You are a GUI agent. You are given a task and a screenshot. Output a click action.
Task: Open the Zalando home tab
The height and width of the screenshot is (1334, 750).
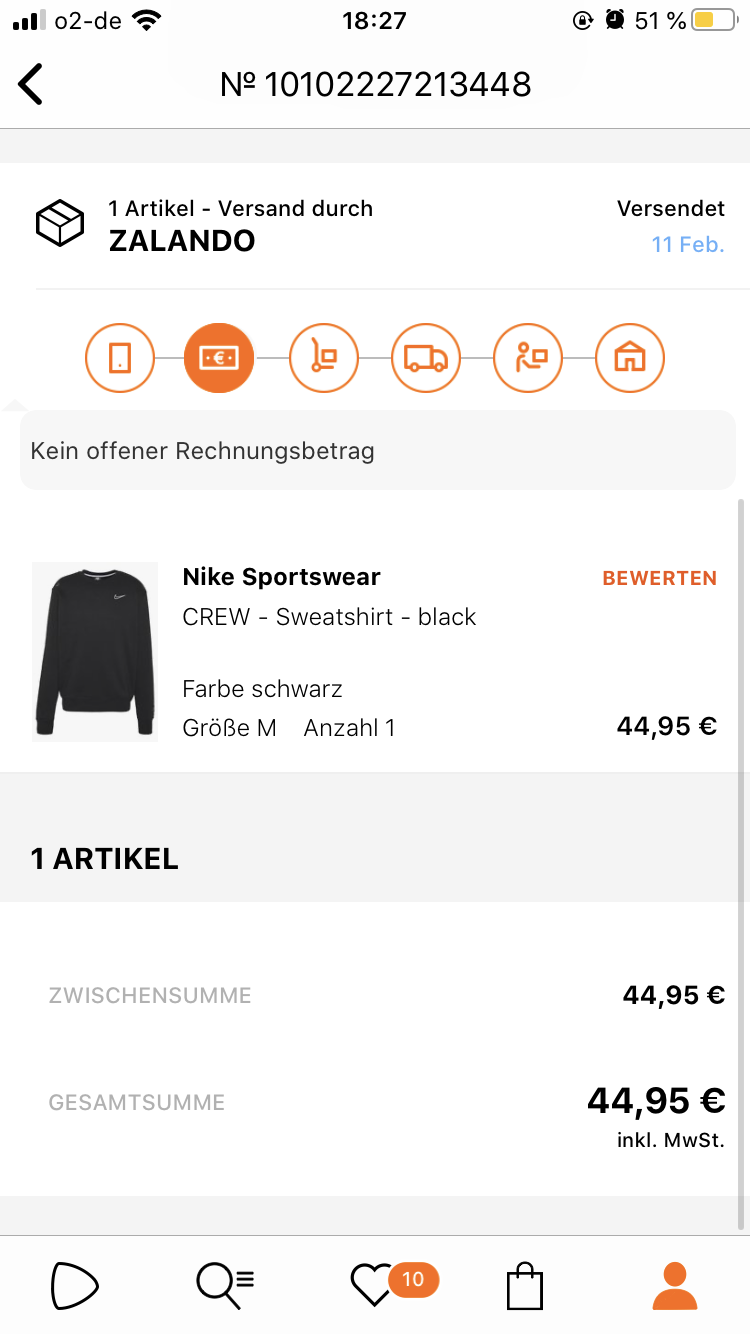tap(75, 1285)
